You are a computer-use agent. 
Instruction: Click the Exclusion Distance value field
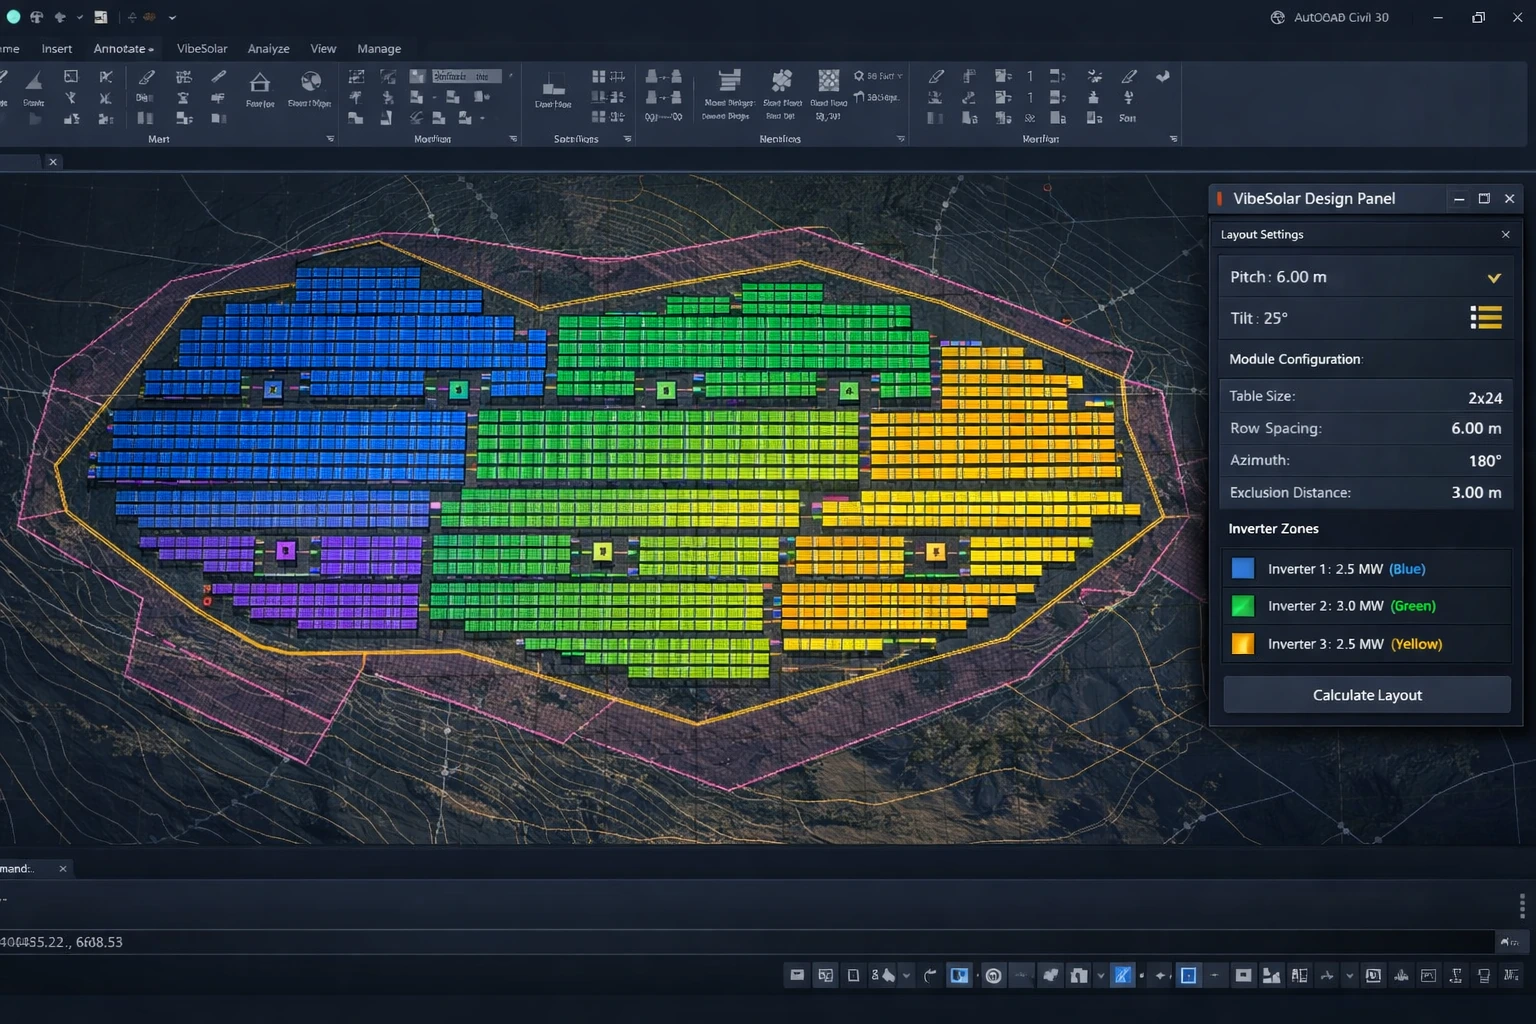click(x=1475, y=493)
